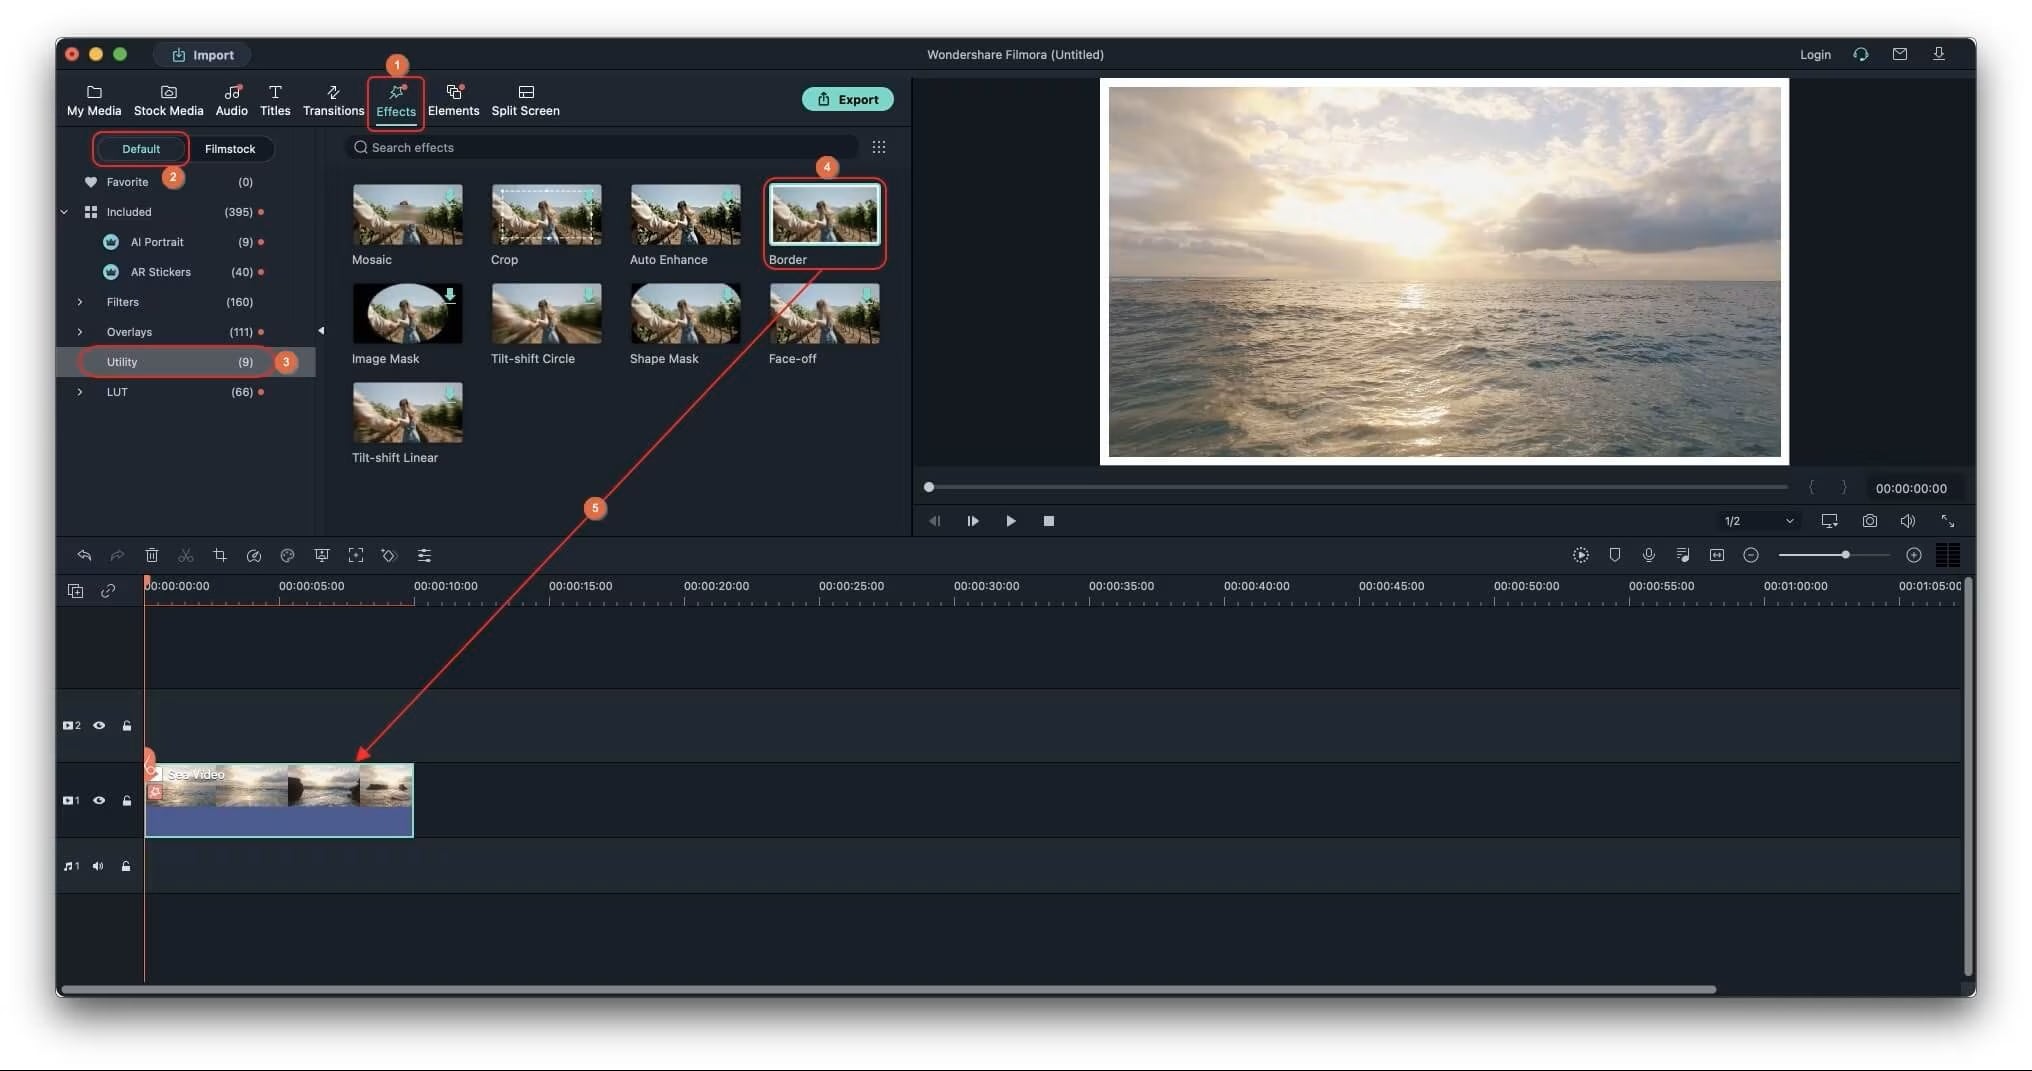2032x1071 pixels.
Task: Select the Border effect thumbnail
Action: click(824, 215)
